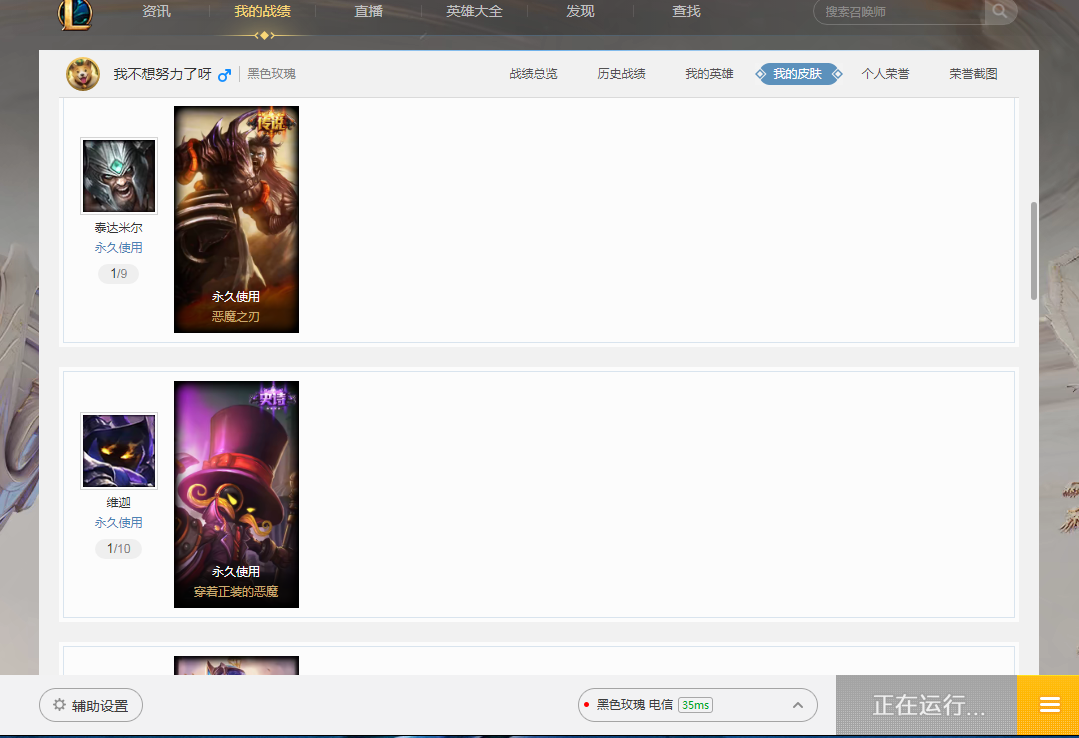This screenshot has width=1079, height=738.
Task: Expand the 黑色玫瑰 电信 server dropdown
Action: (698, 705)
